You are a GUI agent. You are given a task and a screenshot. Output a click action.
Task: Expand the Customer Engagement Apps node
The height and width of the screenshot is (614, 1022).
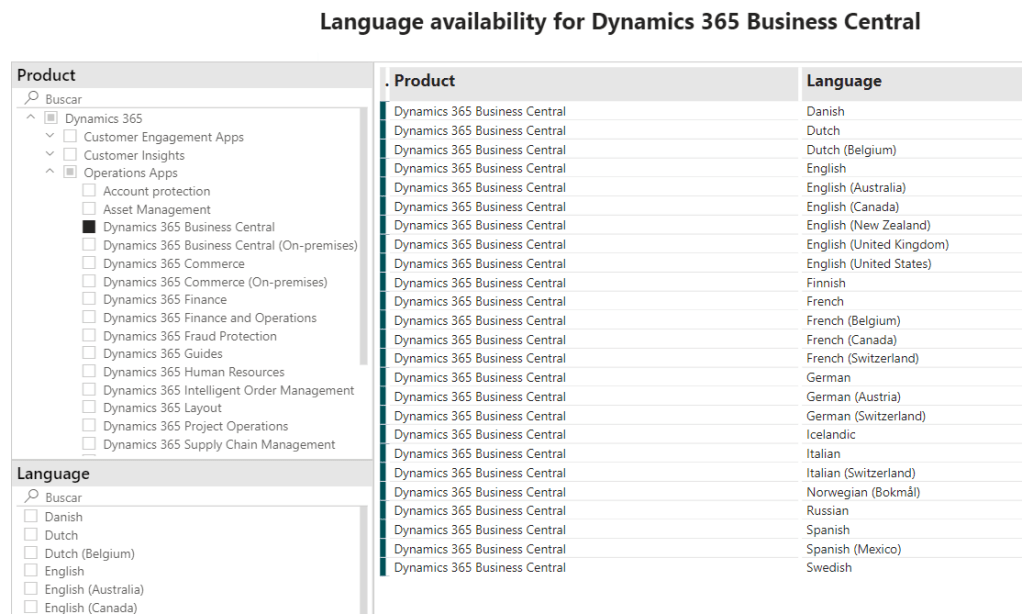point(50,136)
